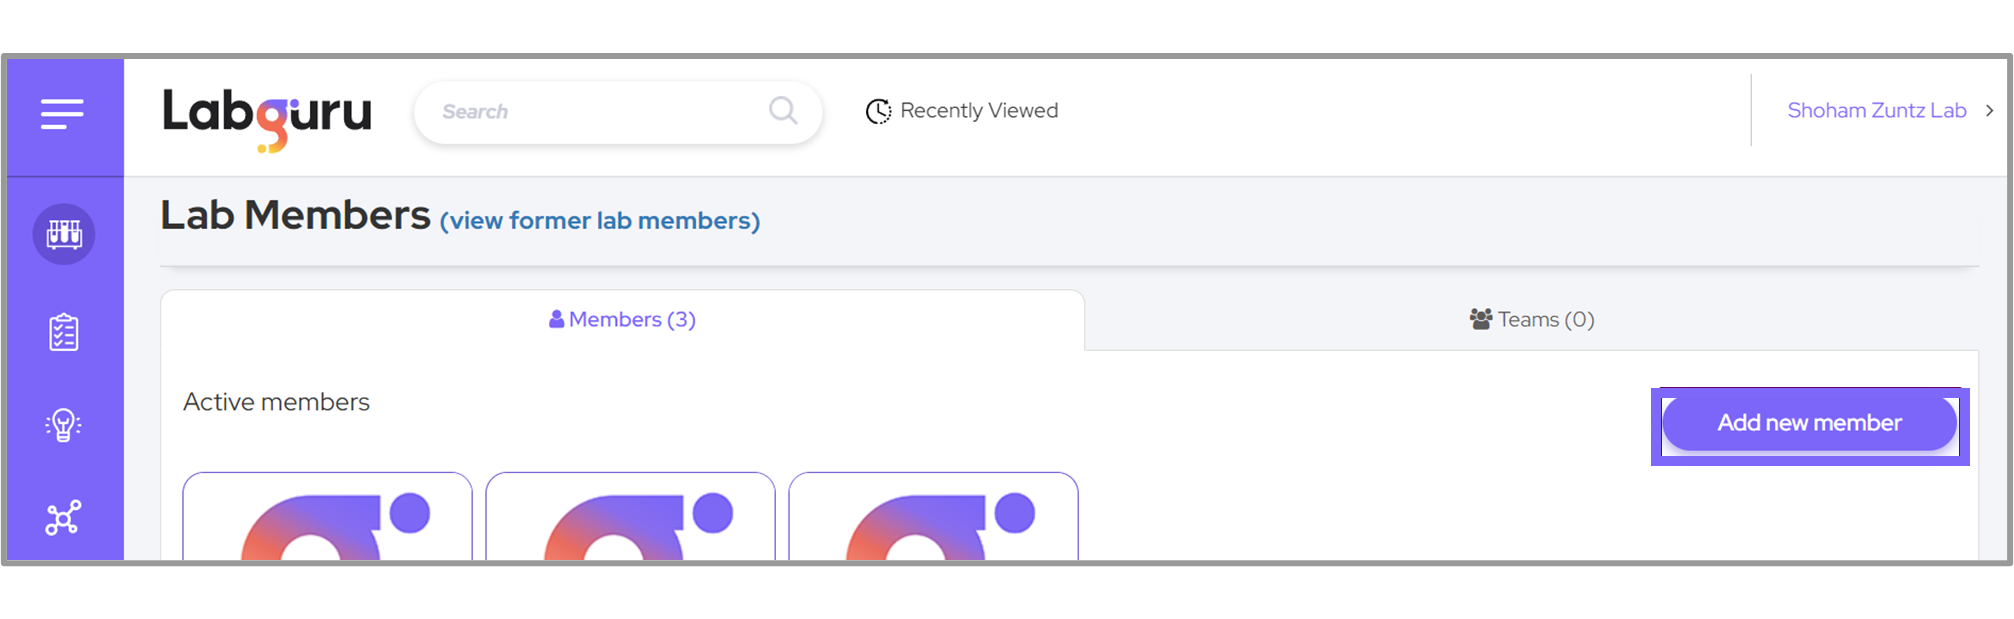This screenshot has width=2014, height=619.
Task: Open the third active member card
Action: pos(933,517)
